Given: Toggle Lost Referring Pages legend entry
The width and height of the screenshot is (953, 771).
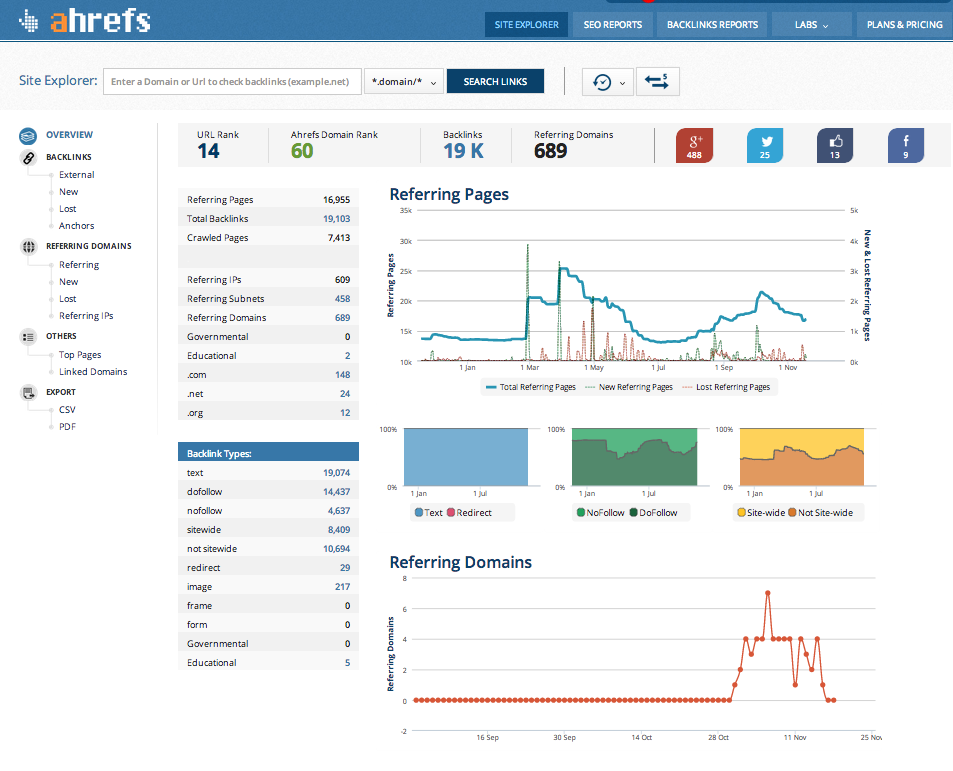Looking at the screenshot, I should click(726, 387).
